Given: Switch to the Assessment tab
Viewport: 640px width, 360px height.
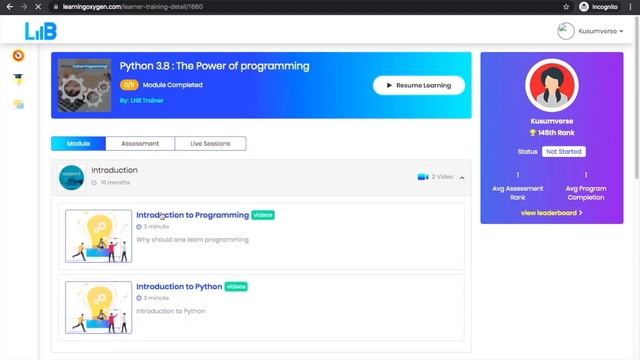Looking at the screenshot, I should tap(140, 144).
